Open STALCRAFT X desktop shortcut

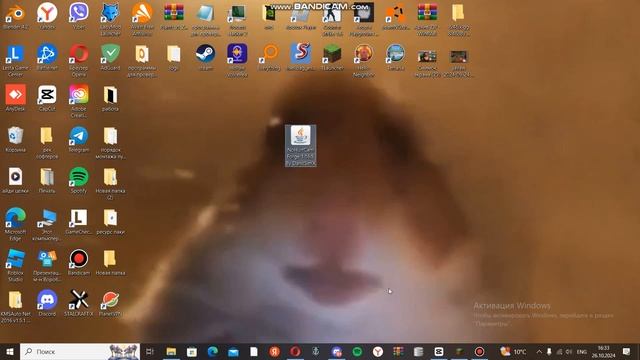[79, 302]
